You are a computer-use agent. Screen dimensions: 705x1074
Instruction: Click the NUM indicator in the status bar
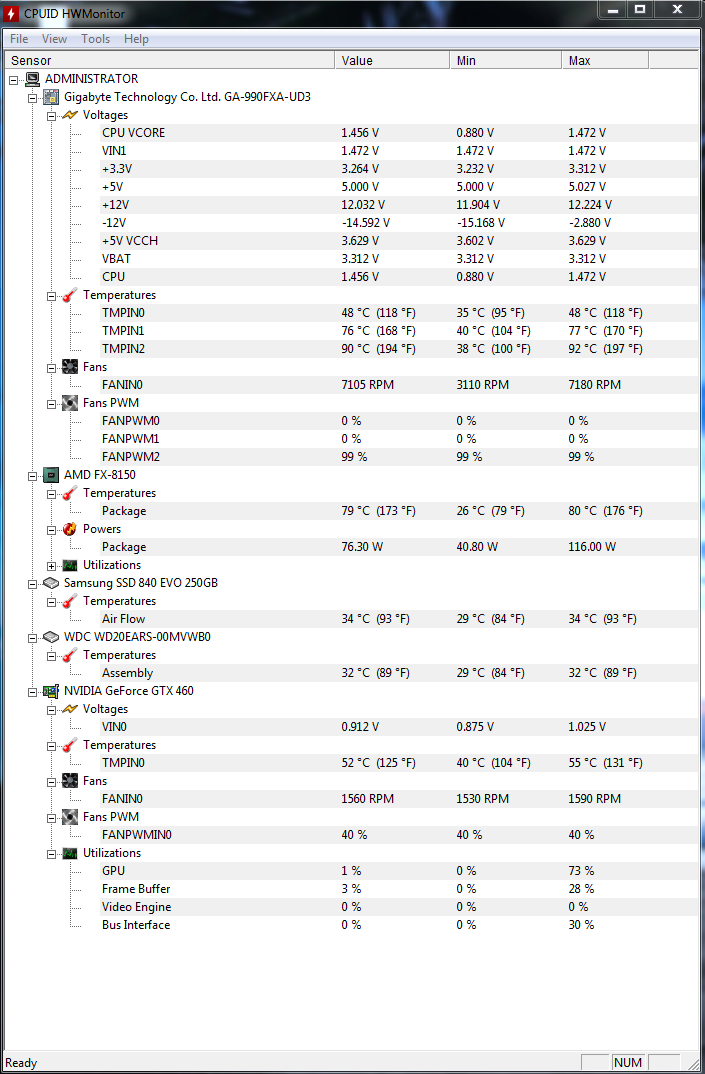(628, 1062)
